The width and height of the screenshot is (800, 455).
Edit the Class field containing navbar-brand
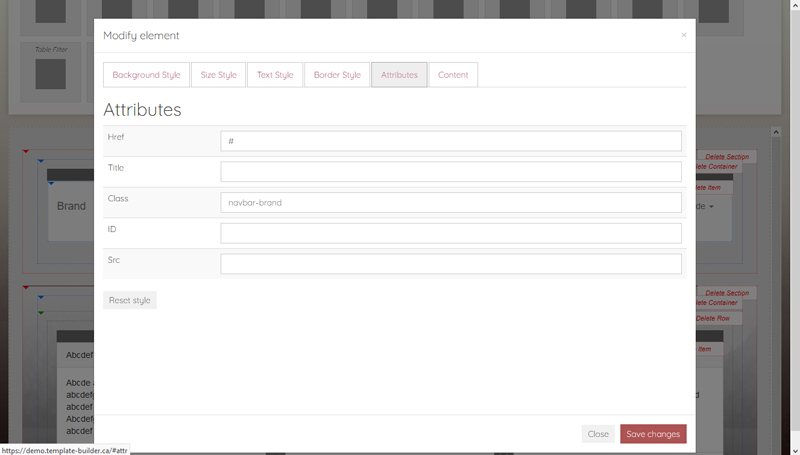(450, 203)
